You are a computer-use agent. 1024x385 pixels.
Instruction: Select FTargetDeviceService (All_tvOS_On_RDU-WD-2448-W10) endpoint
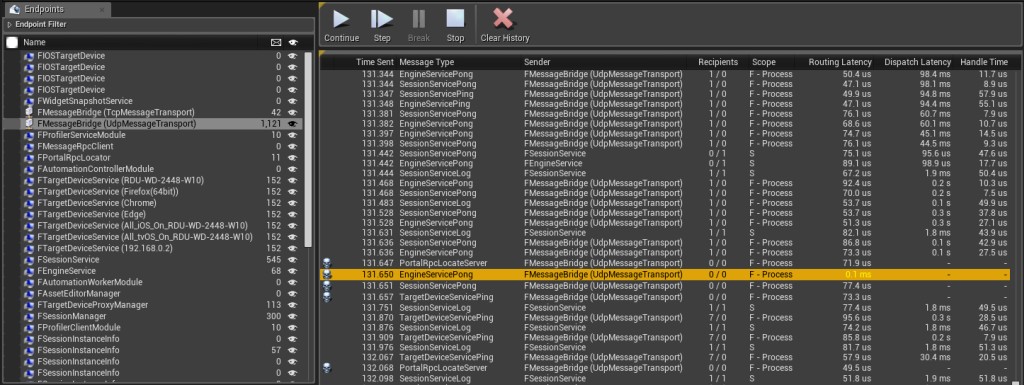coord(152,237)
